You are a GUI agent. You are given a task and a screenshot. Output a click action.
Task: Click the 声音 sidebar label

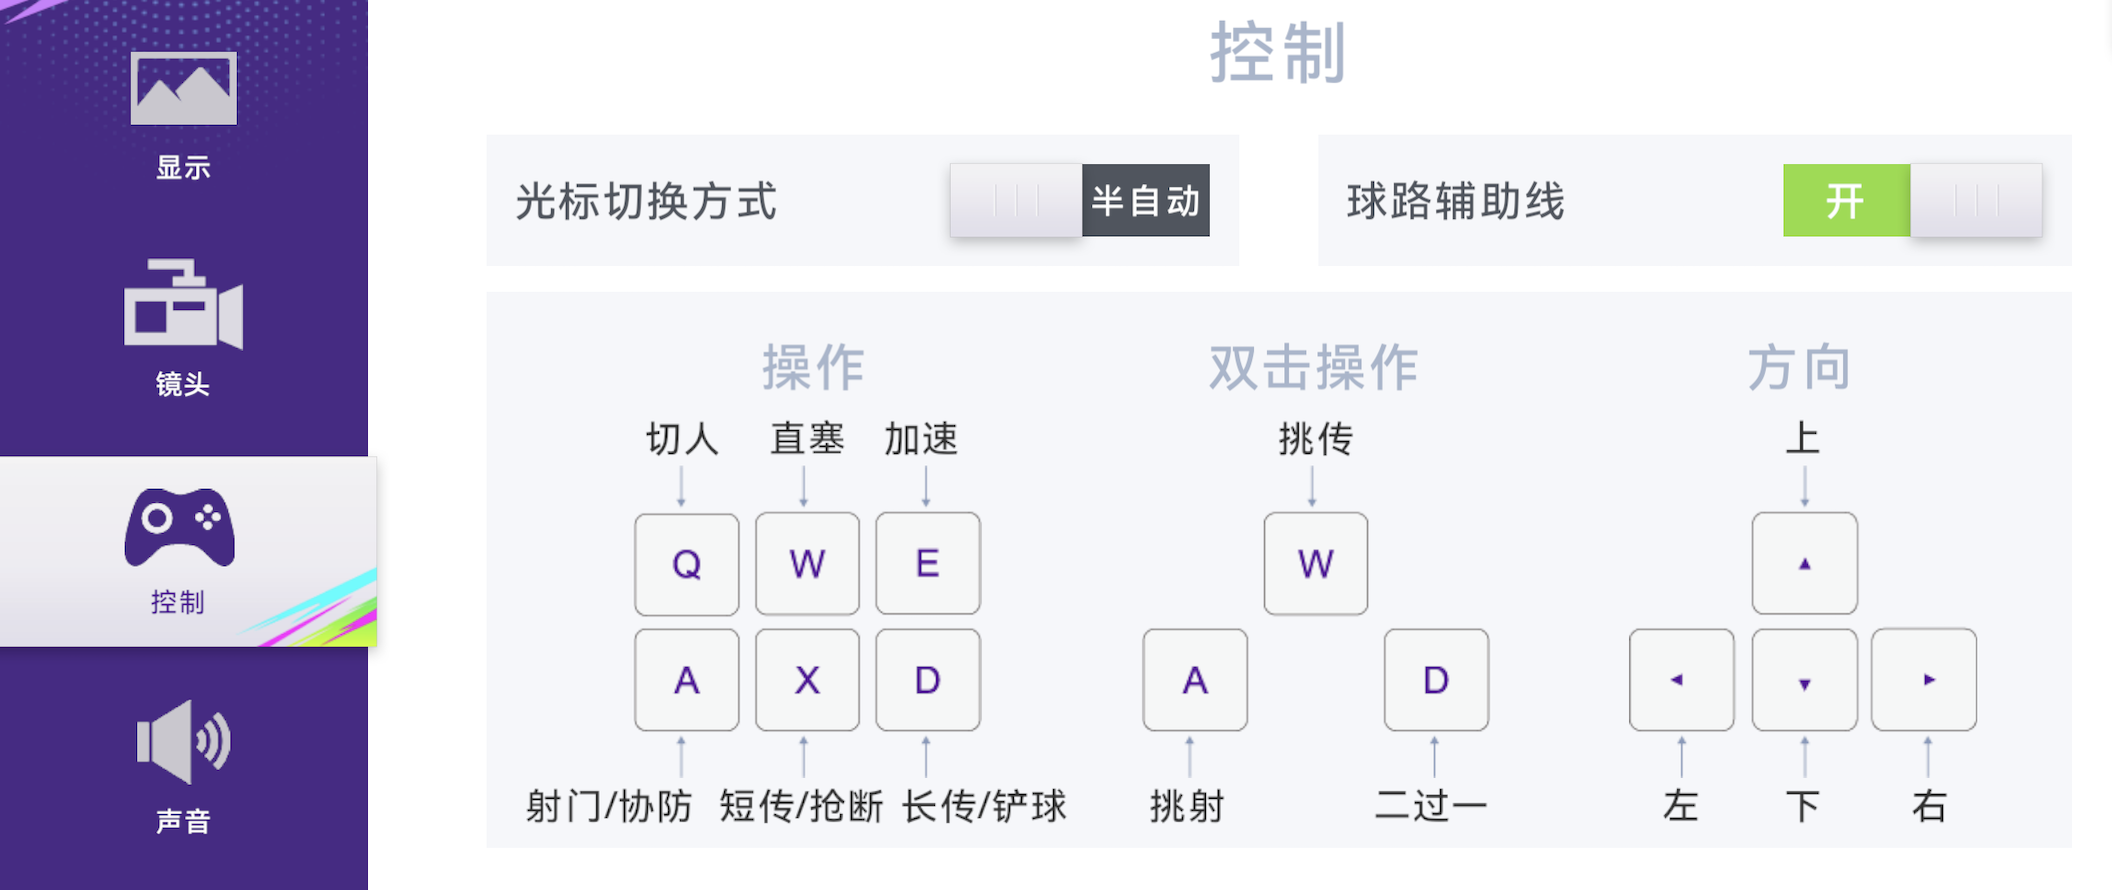183,821
